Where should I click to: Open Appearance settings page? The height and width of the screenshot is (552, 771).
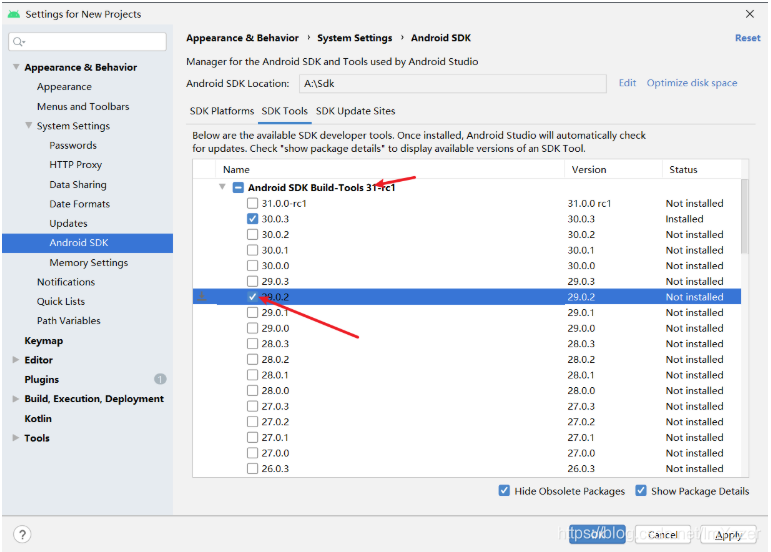[x=64, y=87]
